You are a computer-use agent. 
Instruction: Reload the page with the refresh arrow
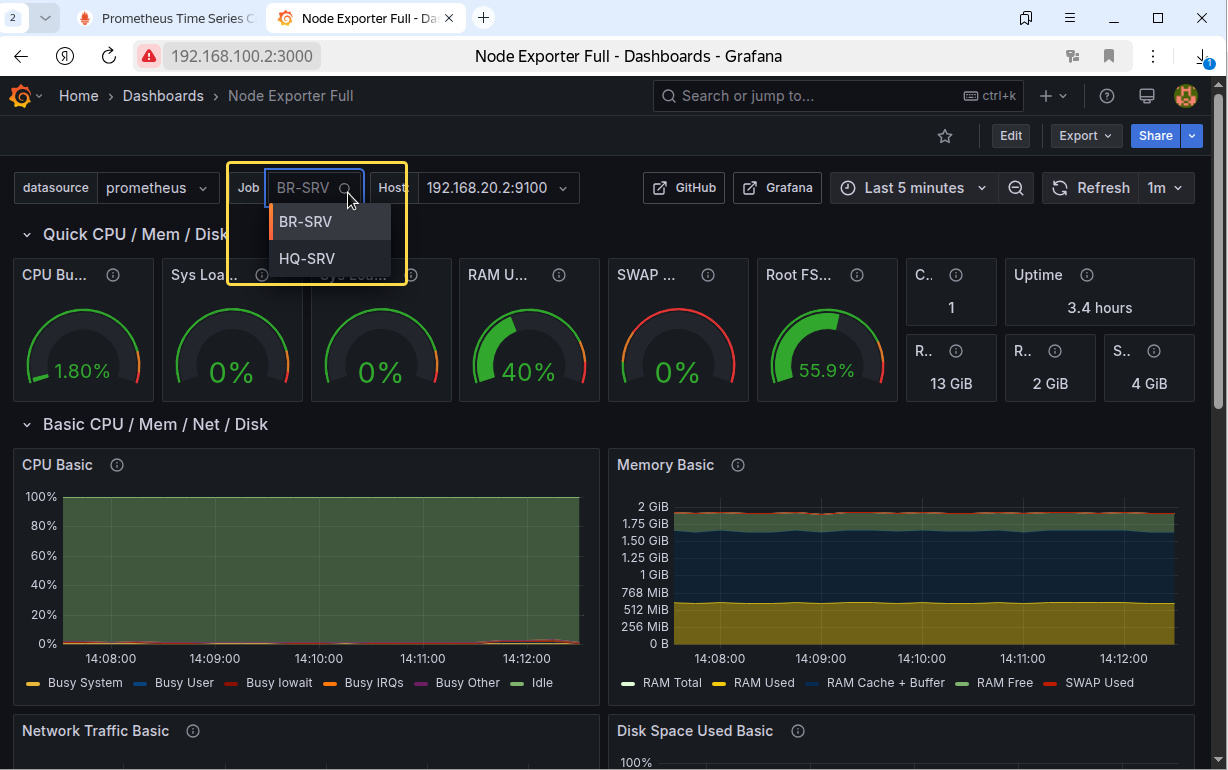point(109,56)
